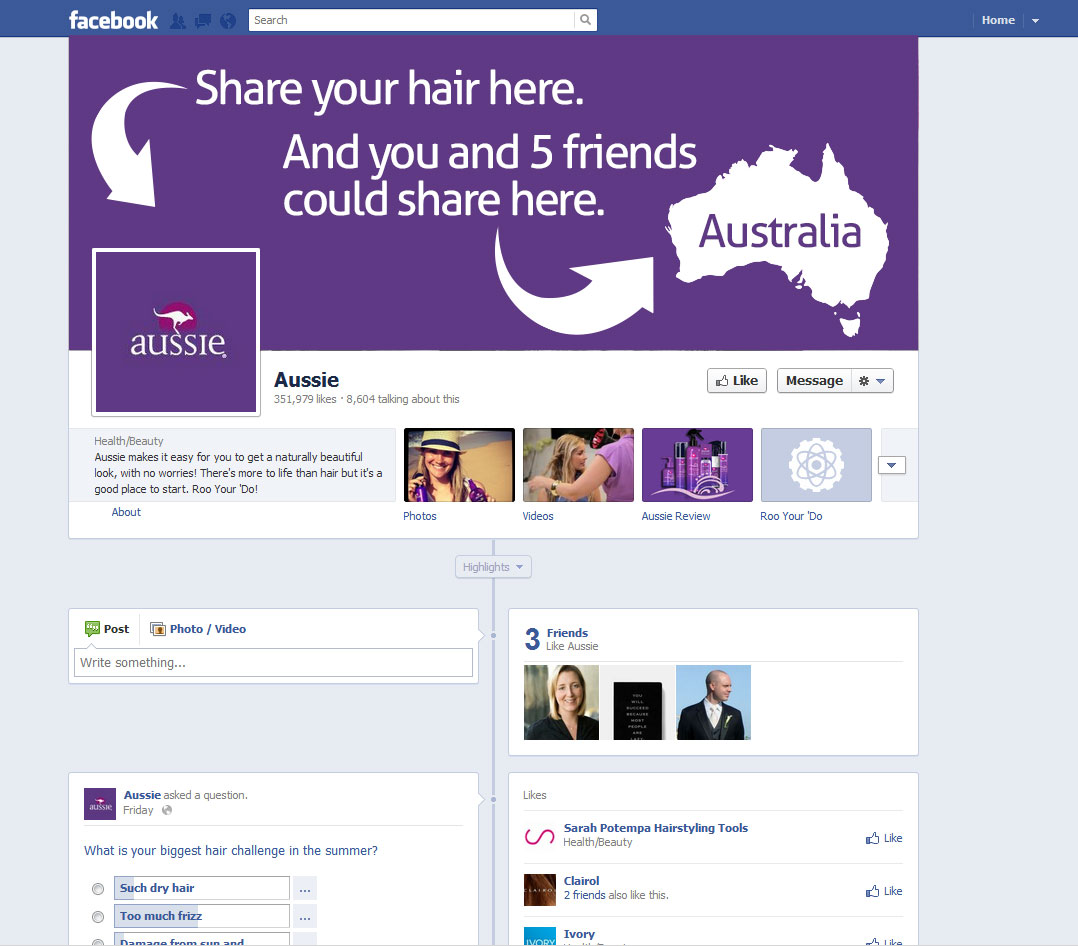Click the Roo Your 'Do app thumbnail

(816, 465)
